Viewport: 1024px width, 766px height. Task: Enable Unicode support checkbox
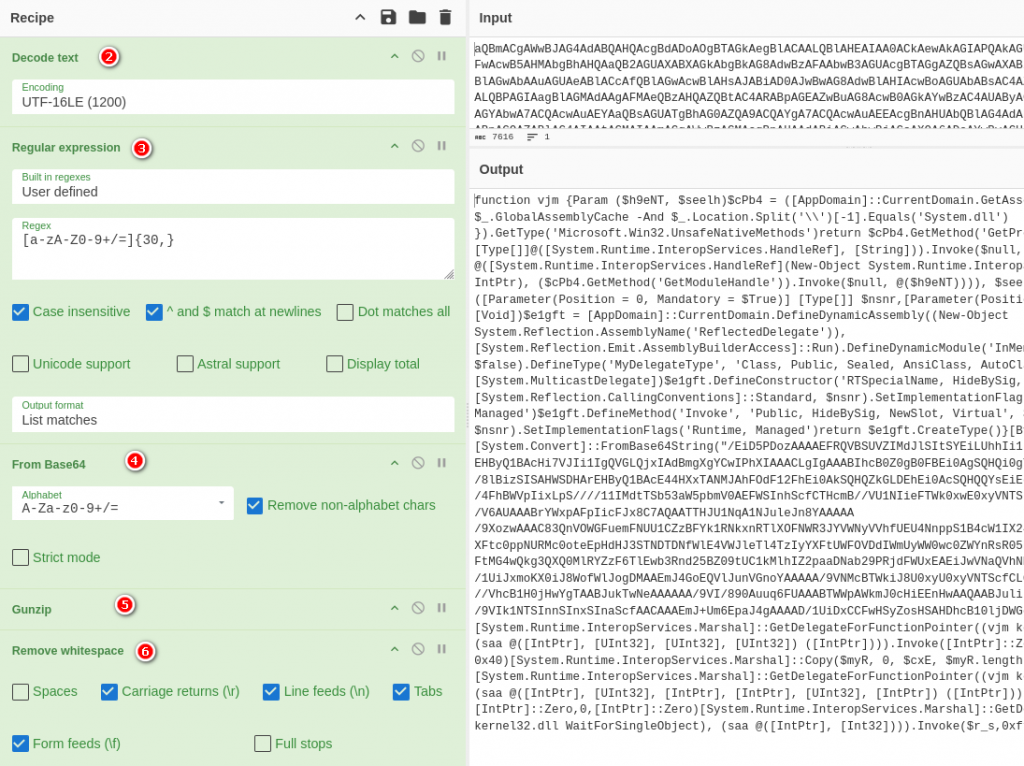20,364
